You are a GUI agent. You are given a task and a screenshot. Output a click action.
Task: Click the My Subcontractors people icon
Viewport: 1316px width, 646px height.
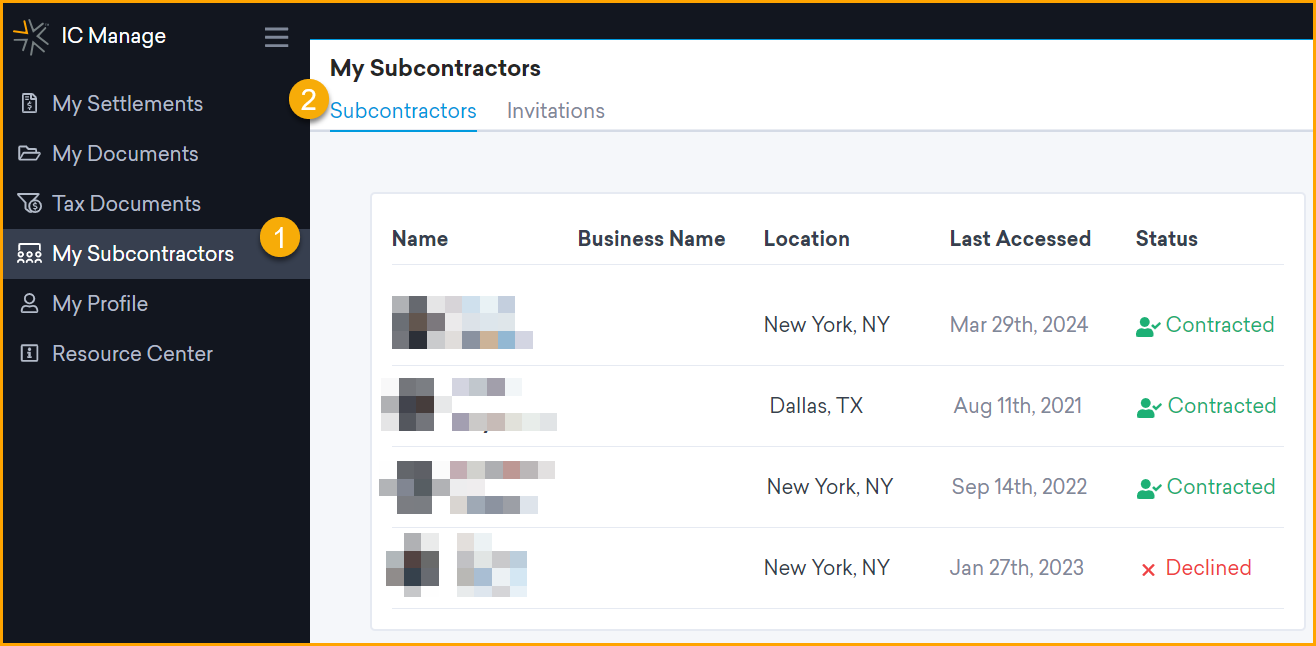[30, 254]
